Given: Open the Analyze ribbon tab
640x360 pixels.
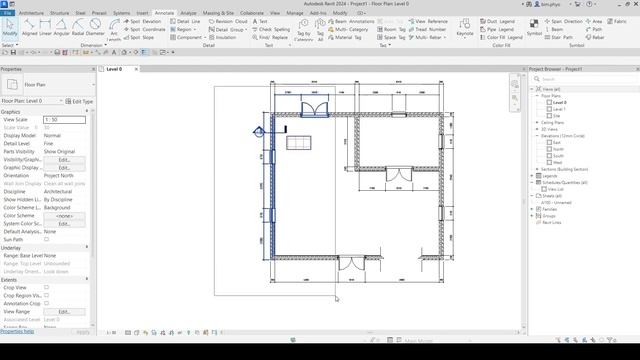Looking at the screenshot, I should (x=188, y=13).
